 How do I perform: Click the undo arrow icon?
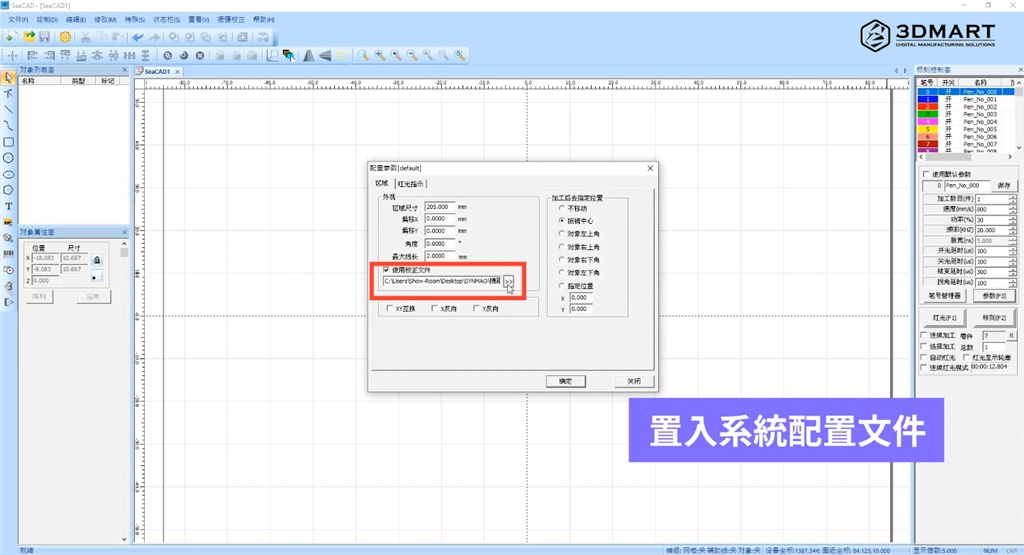tap(139, 37)
